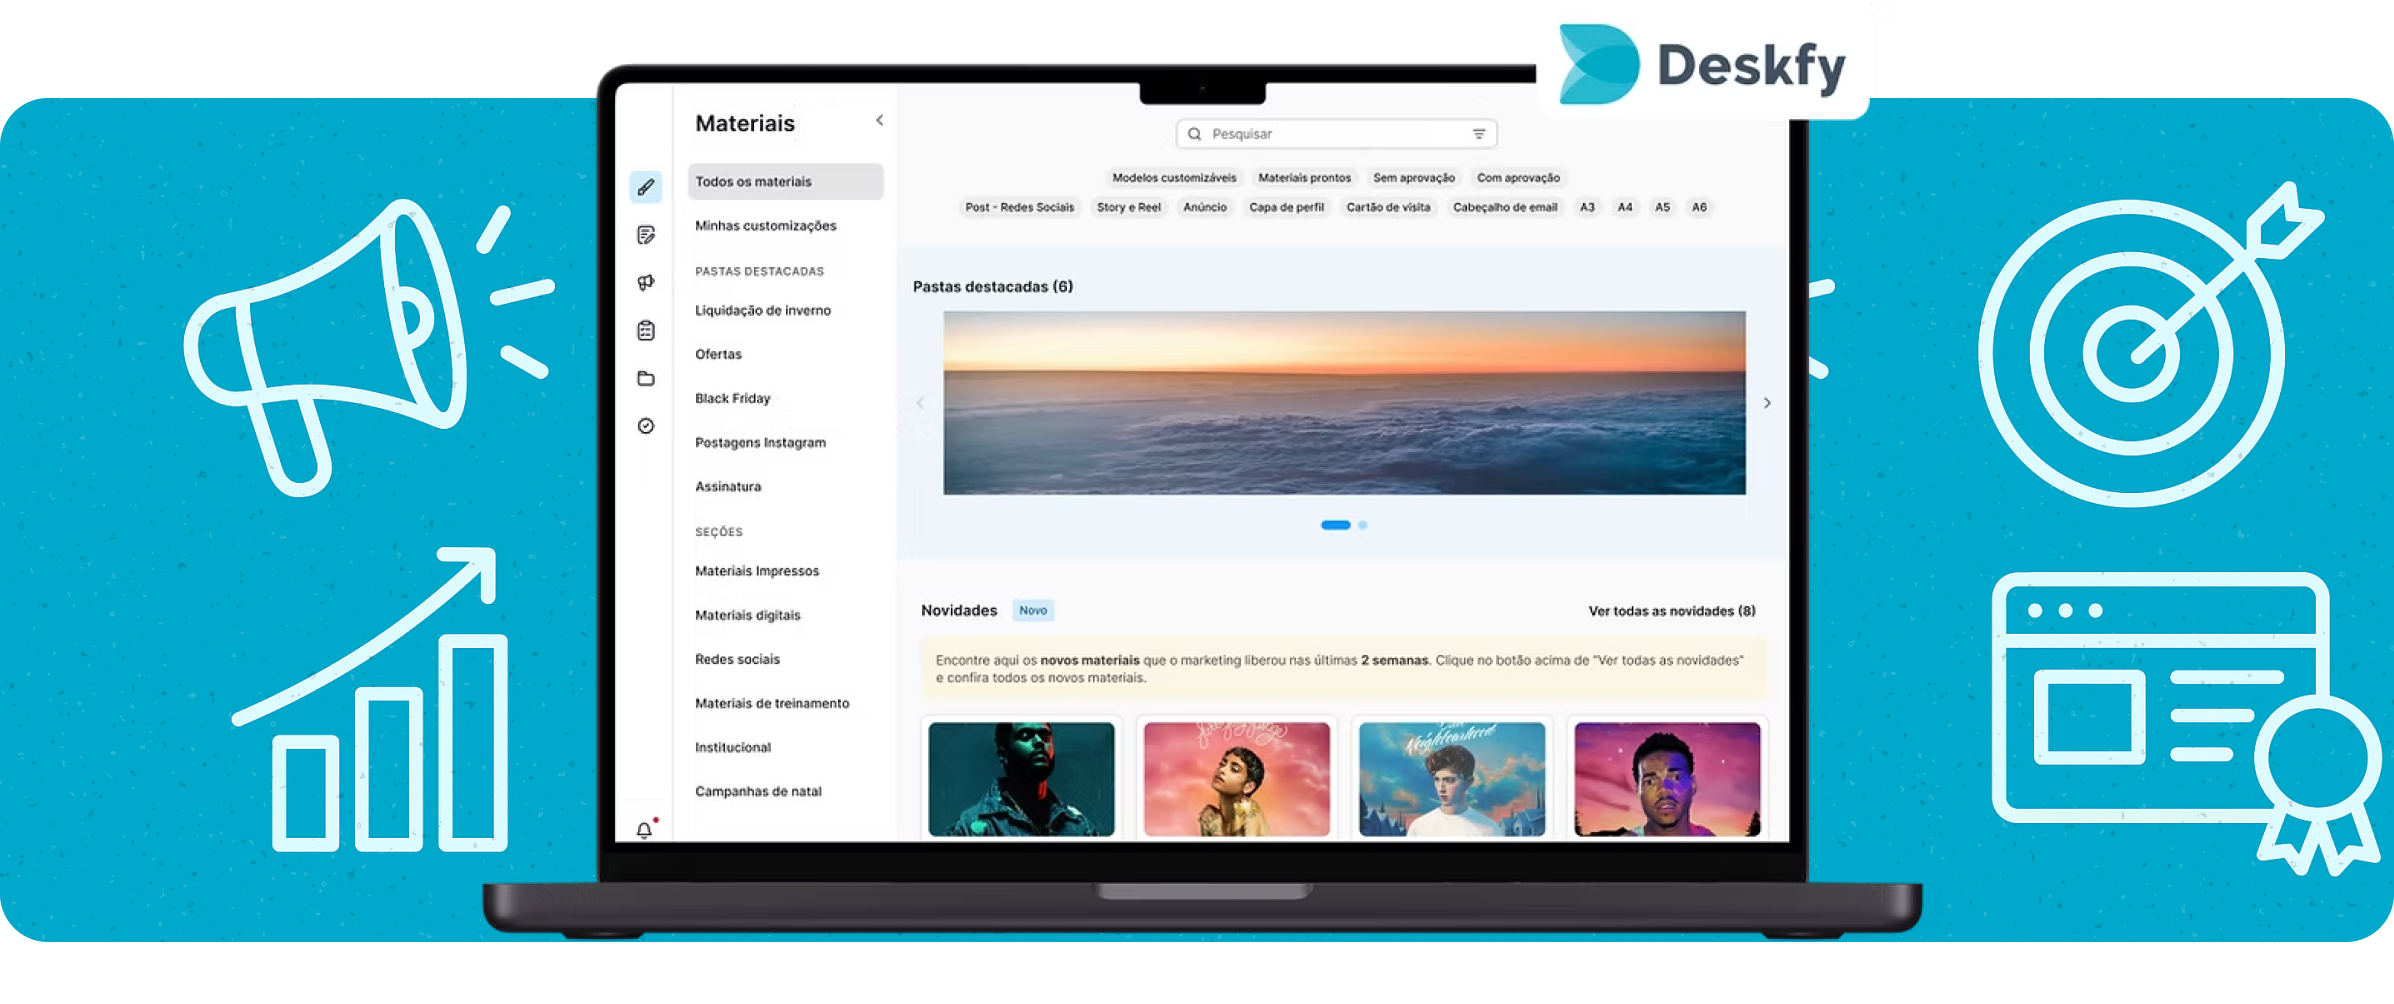This screenshot has height=1004, width=2394.
Task: Toggle the 'Sem aprovação' filter chip
Action: pos(1413,178)
